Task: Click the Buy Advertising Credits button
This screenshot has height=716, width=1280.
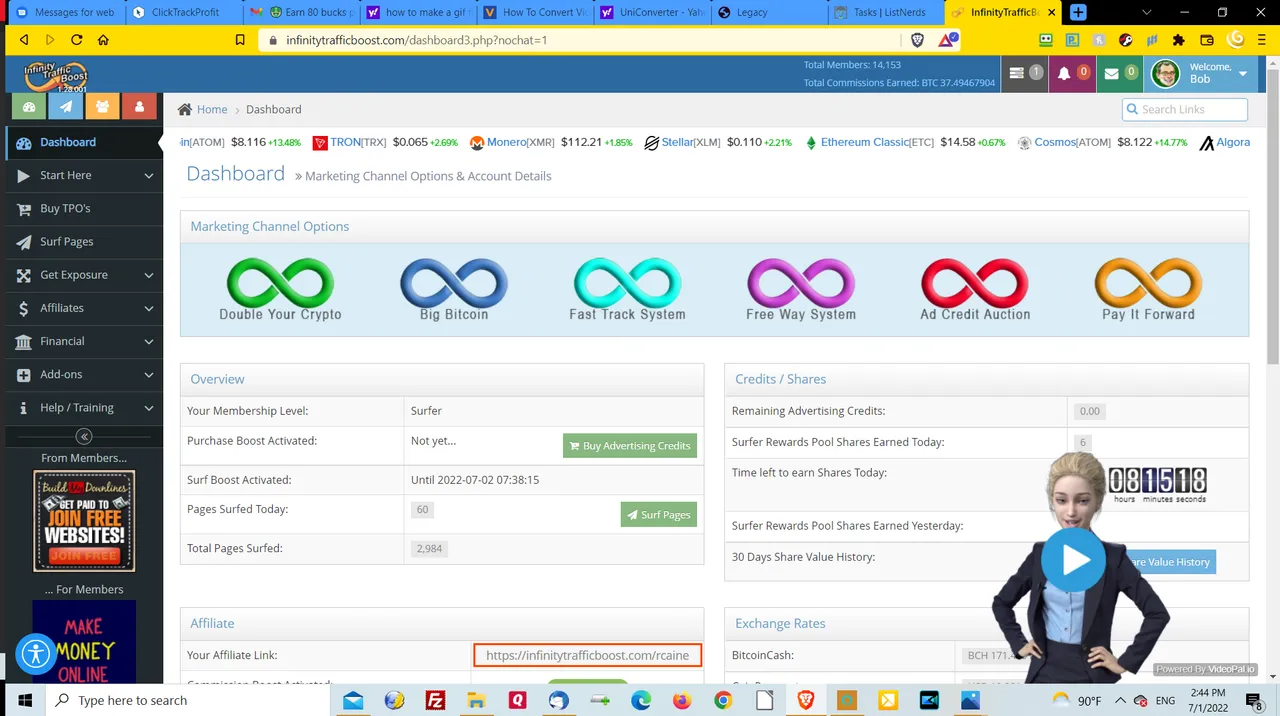Action: [x=630, y=446]
